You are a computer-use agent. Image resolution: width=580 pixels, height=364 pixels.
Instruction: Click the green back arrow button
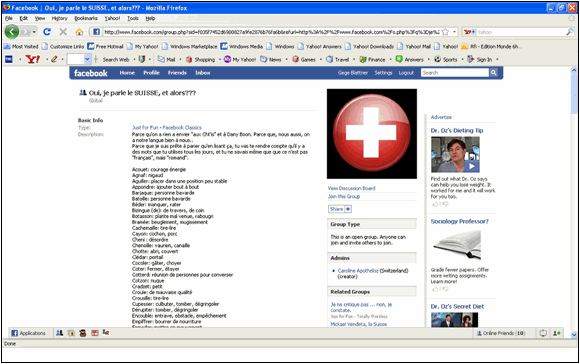[x=12, y=32]
